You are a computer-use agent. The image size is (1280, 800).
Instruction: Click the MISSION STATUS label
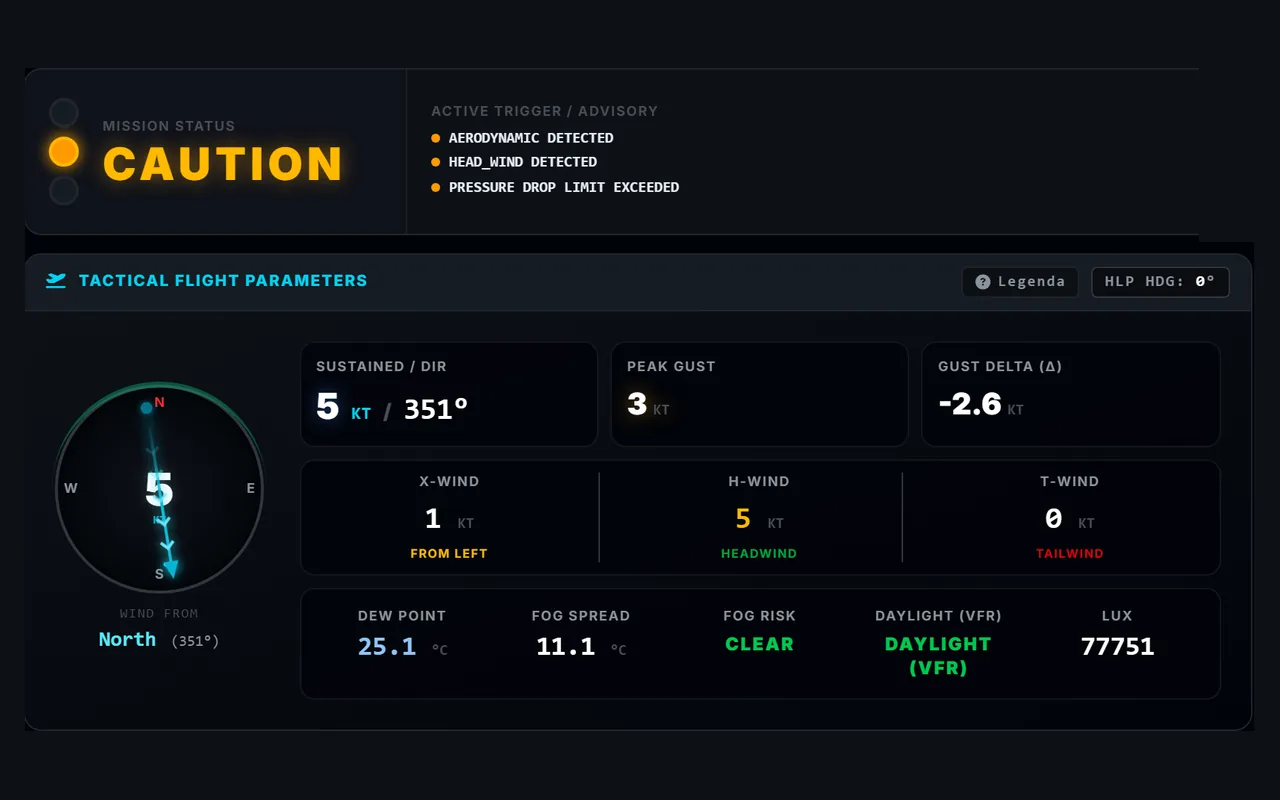coord(169,126)
